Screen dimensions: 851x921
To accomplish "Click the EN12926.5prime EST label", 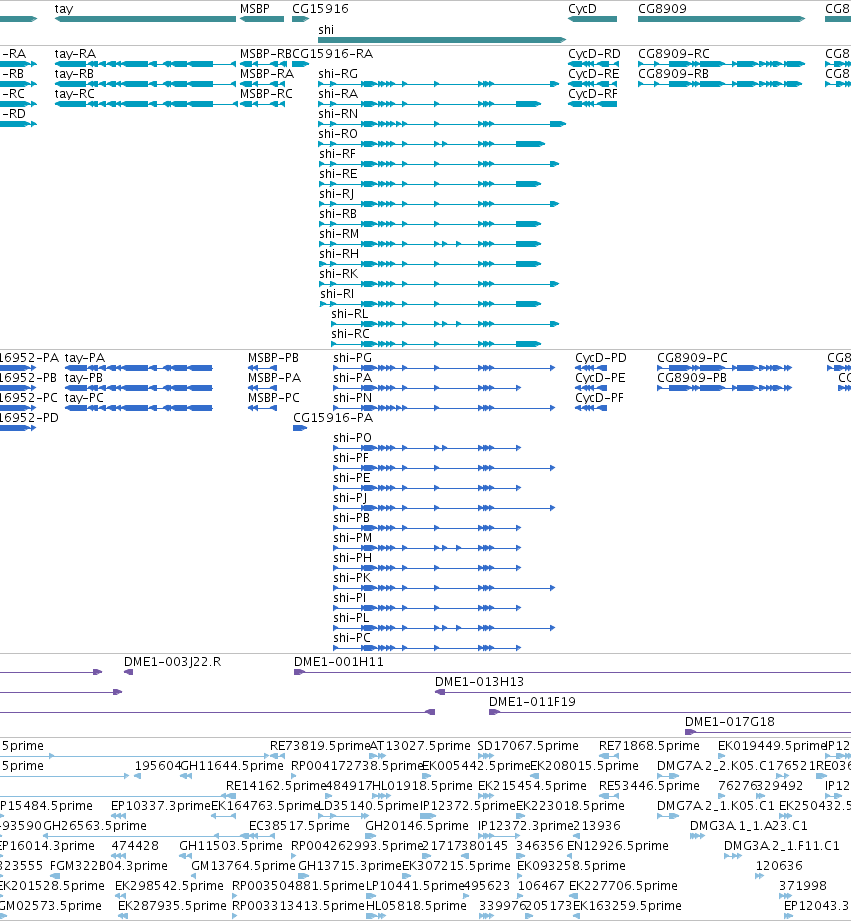I will pyautogui.click(x=618, y=846).
